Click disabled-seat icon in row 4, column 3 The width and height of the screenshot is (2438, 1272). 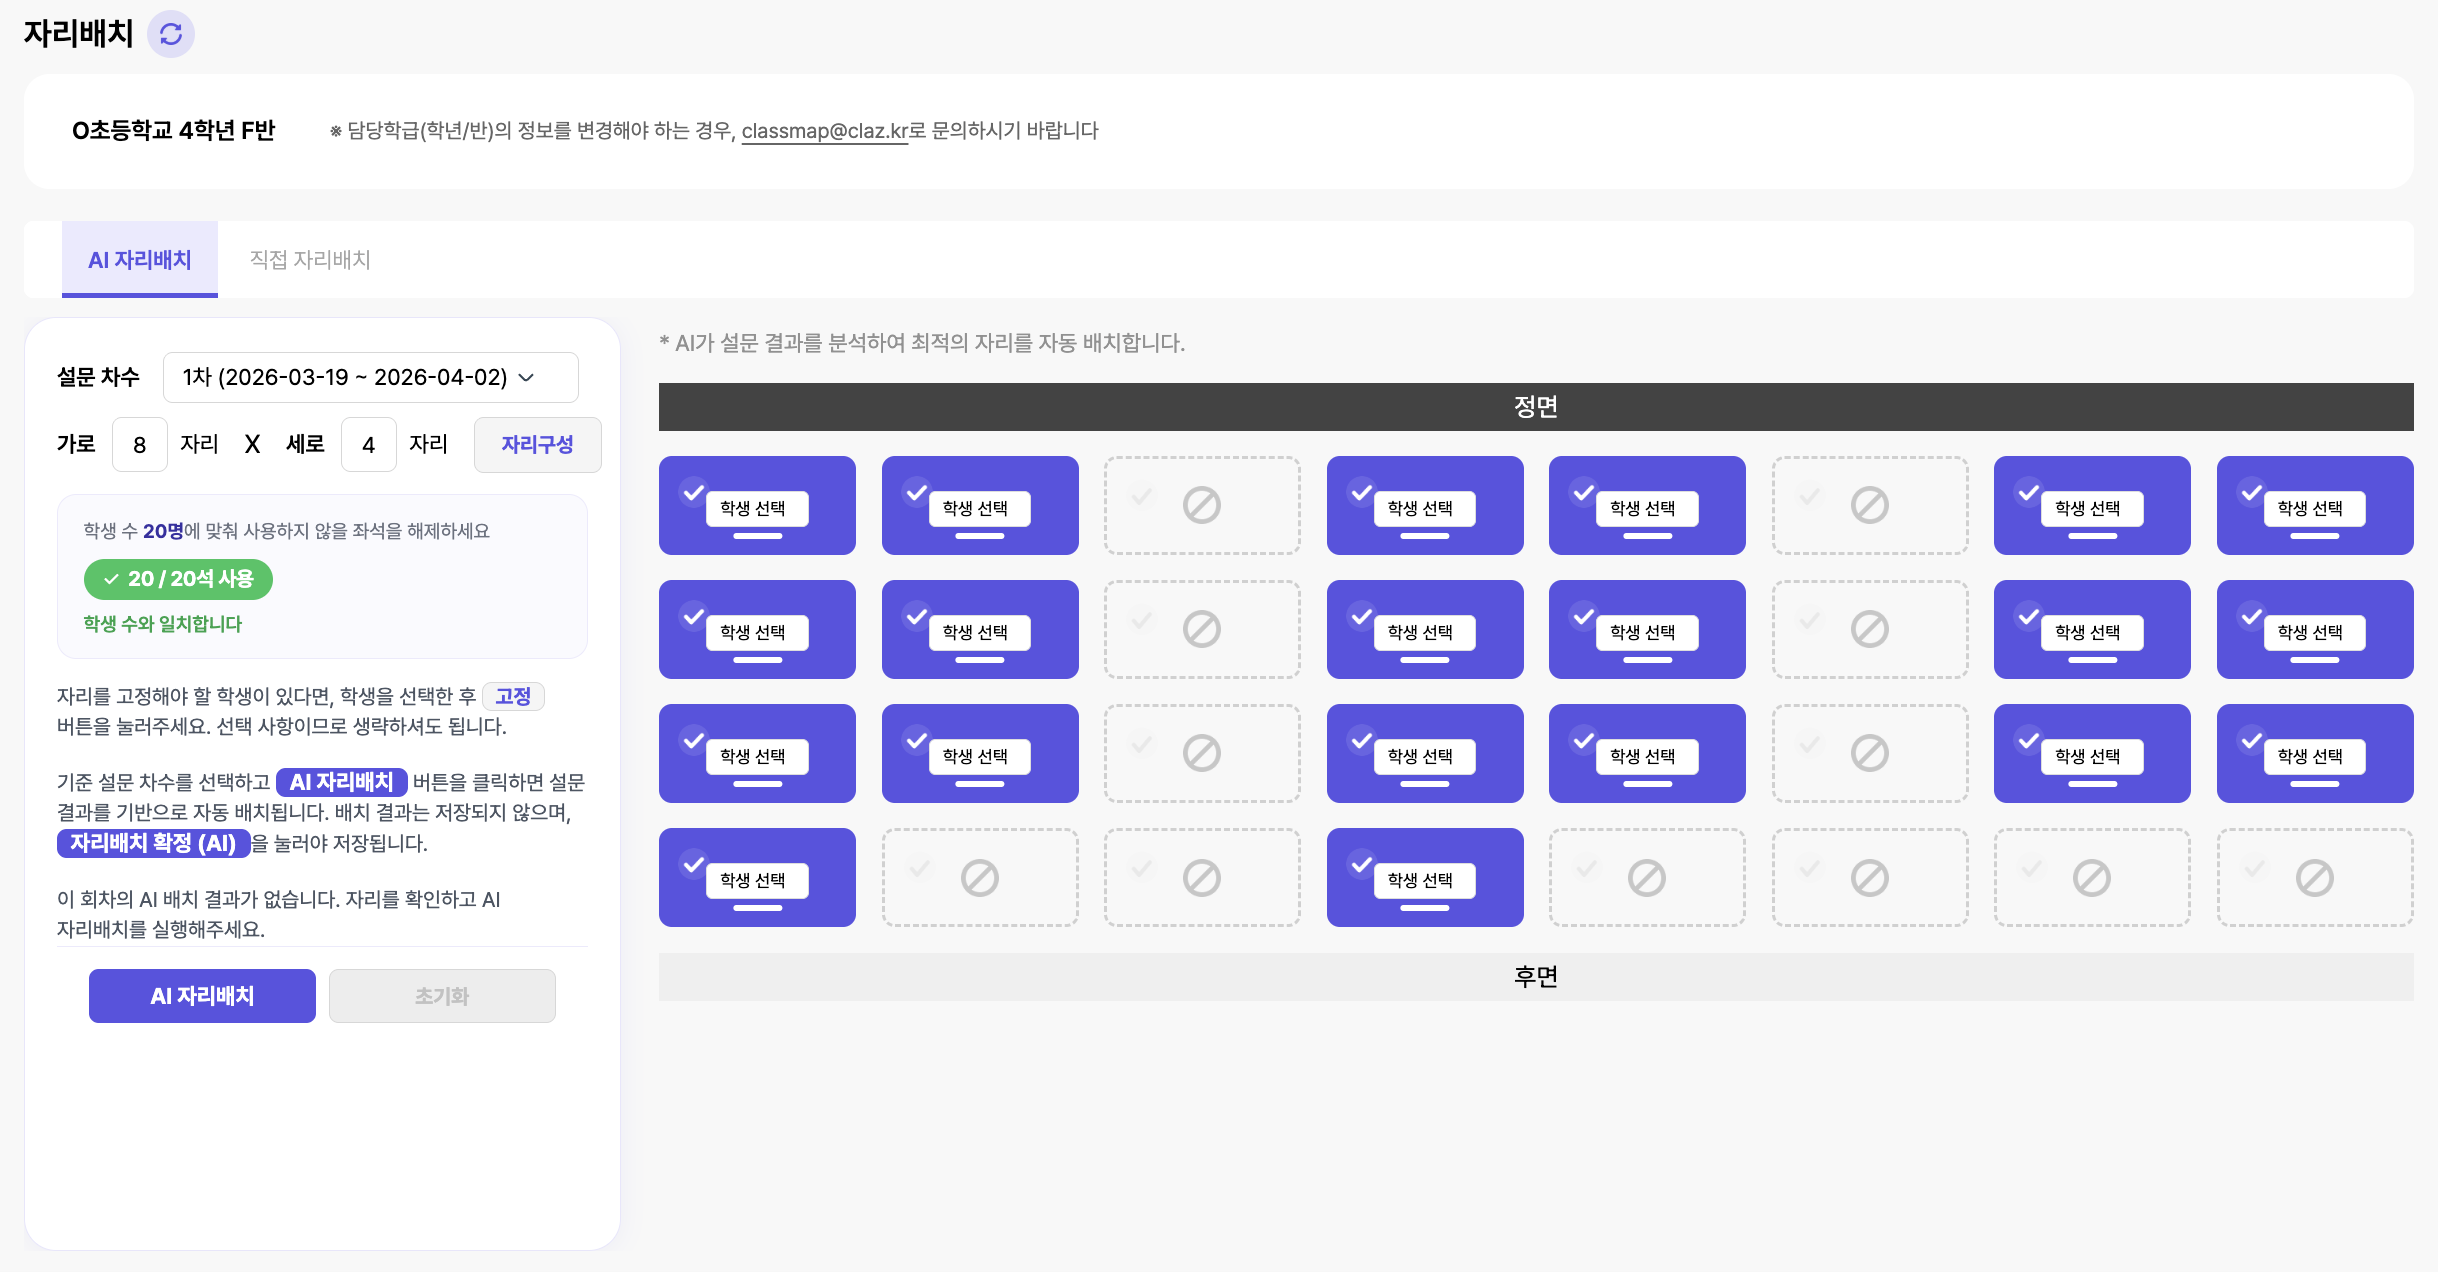[x=1201, y=878]
